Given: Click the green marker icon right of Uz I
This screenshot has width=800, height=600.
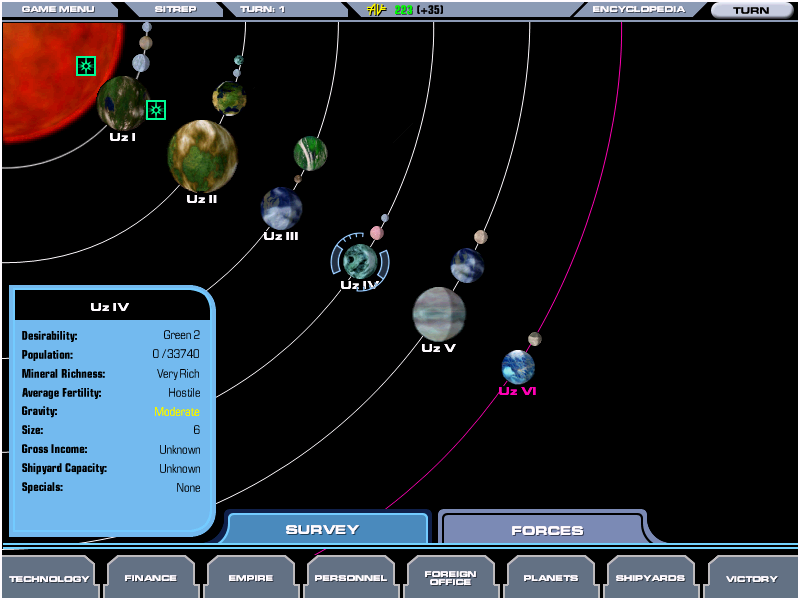Looking at the screenshot, I should coord(156,110).
